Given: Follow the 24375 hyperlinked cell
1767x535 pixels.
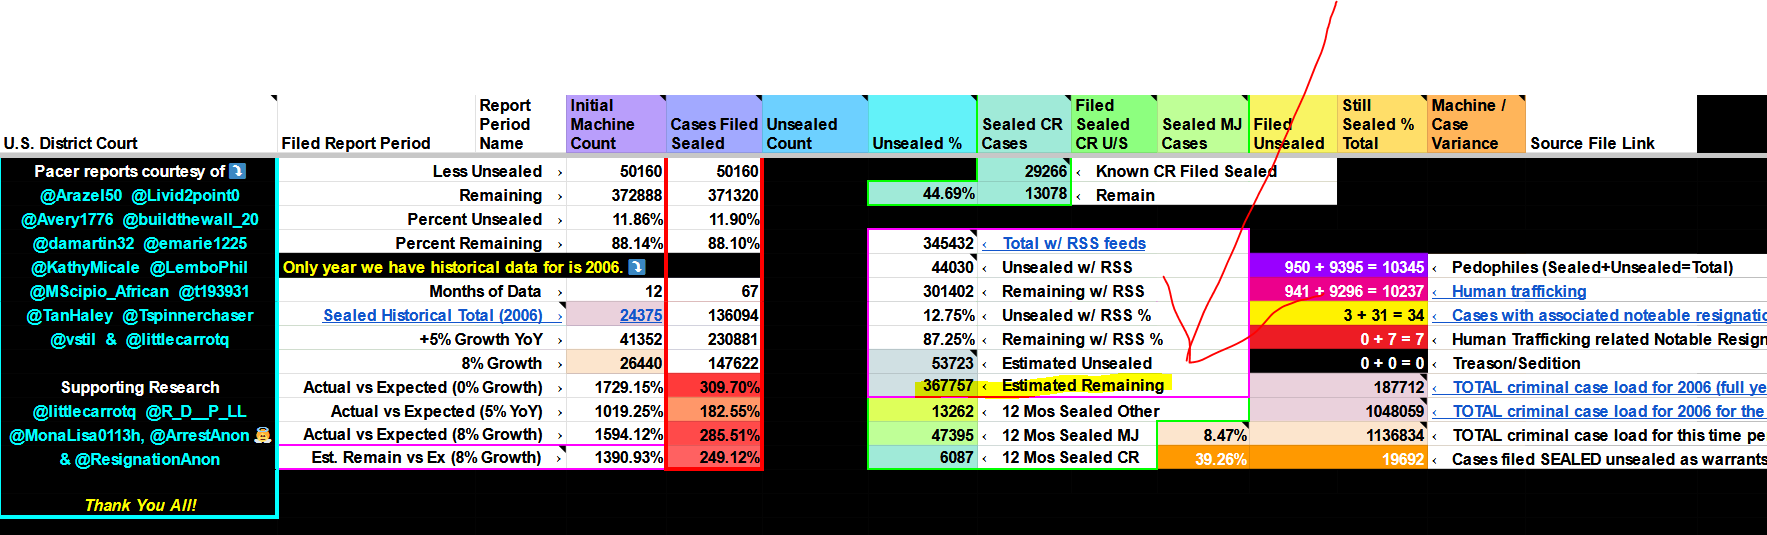Looking at the screenshot, I should click(x=641, y=315).
